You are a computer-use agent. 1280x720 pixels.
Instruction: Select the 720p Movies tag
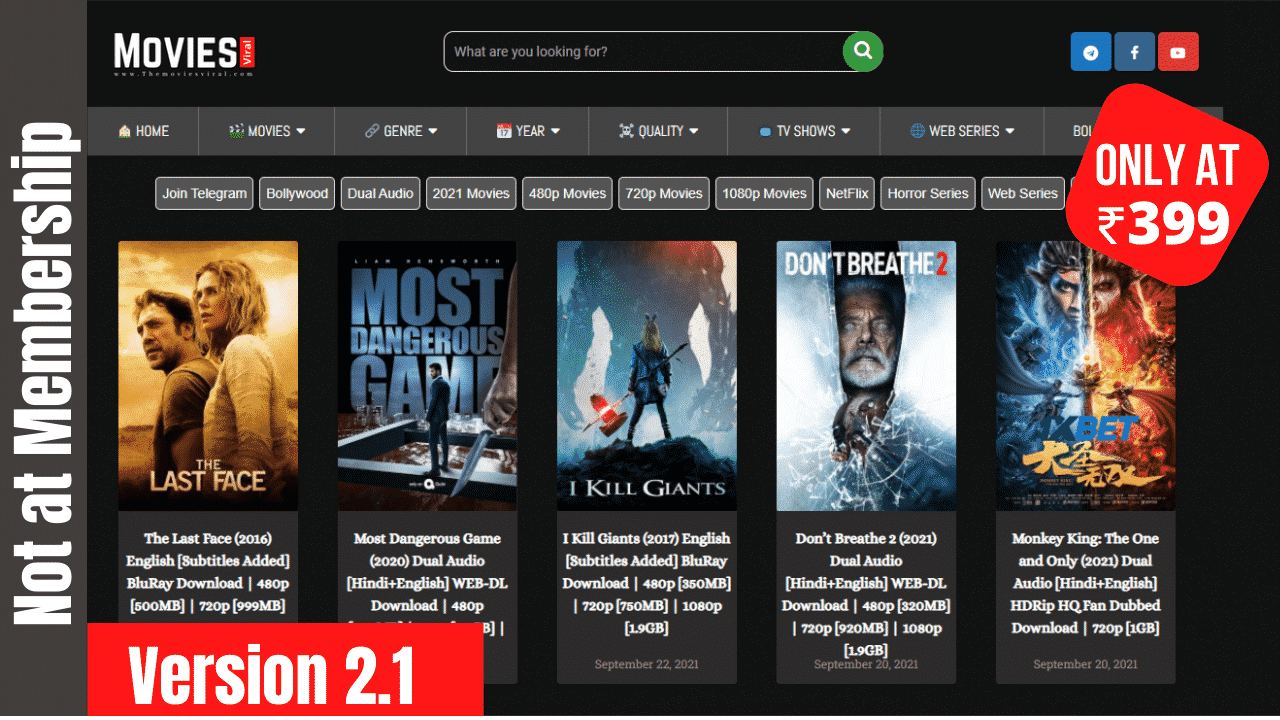tap(664, 193)
